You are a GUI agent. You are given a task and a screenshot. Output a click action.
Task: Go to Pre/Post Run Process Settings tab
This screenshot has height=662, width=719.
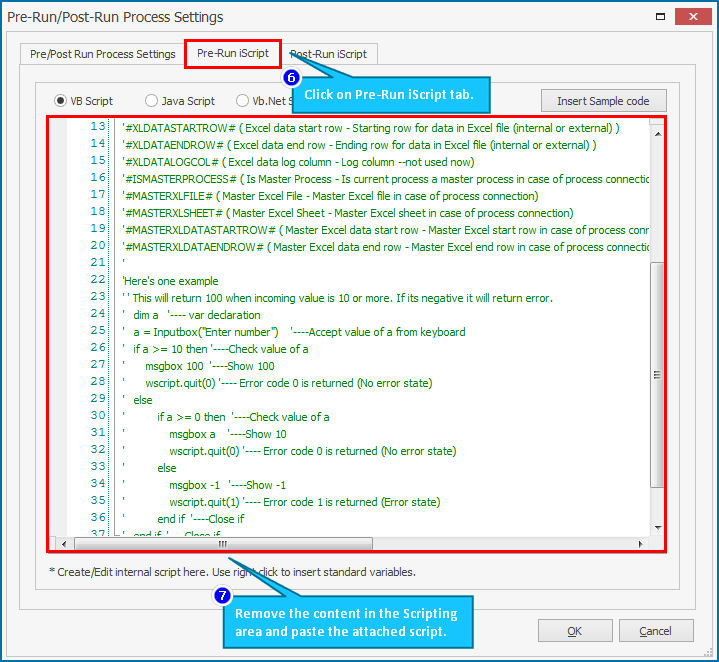[x=102, y=54]
